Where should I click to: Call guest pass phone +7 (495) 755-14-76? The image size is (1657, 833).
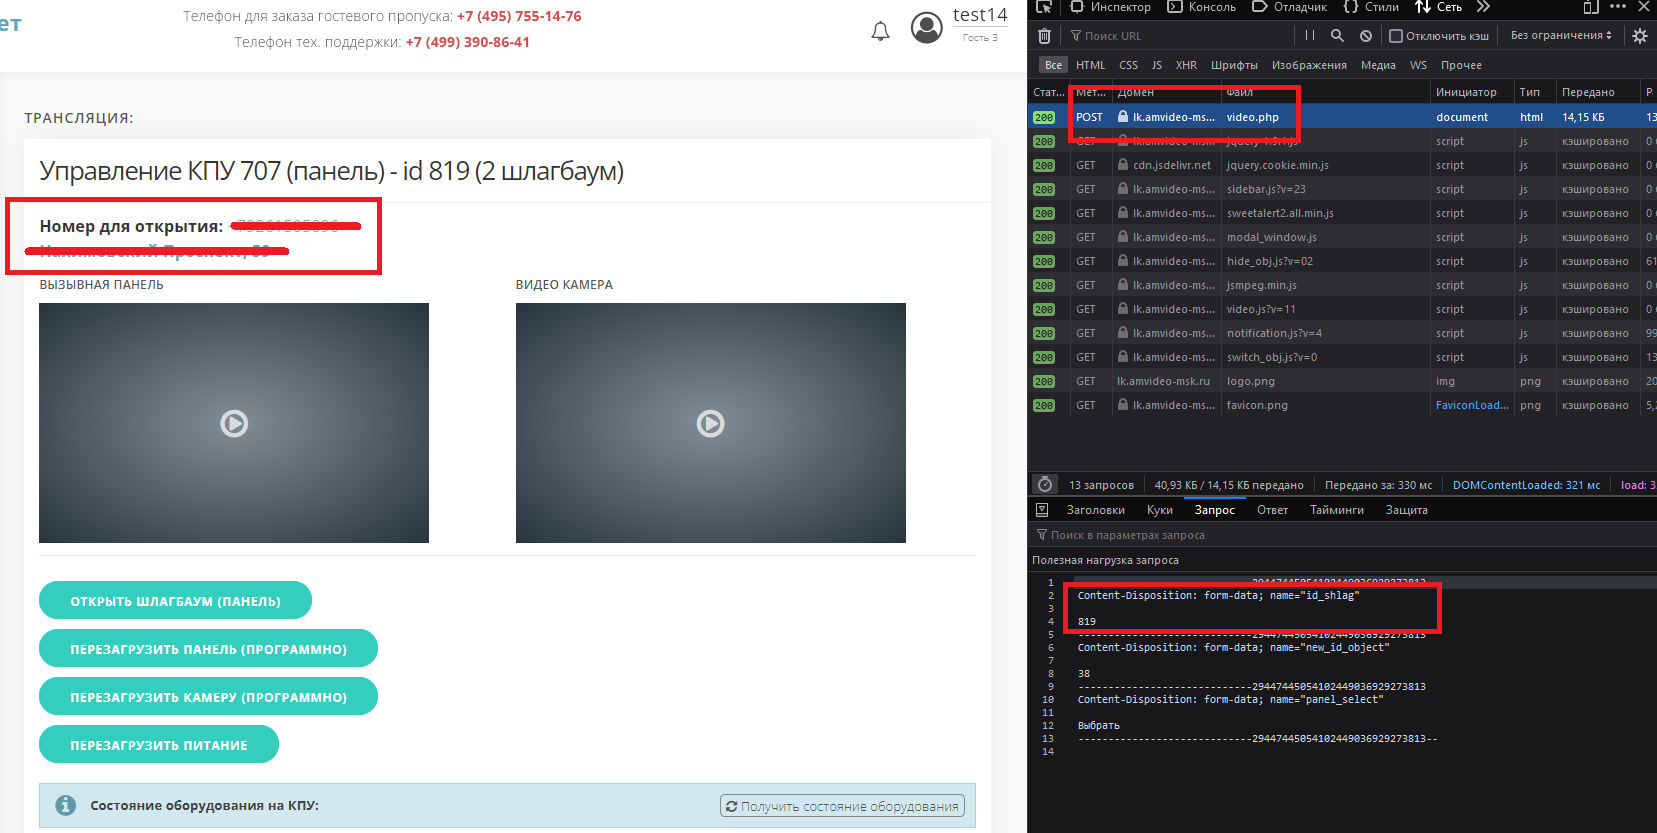tap(519, 16)
